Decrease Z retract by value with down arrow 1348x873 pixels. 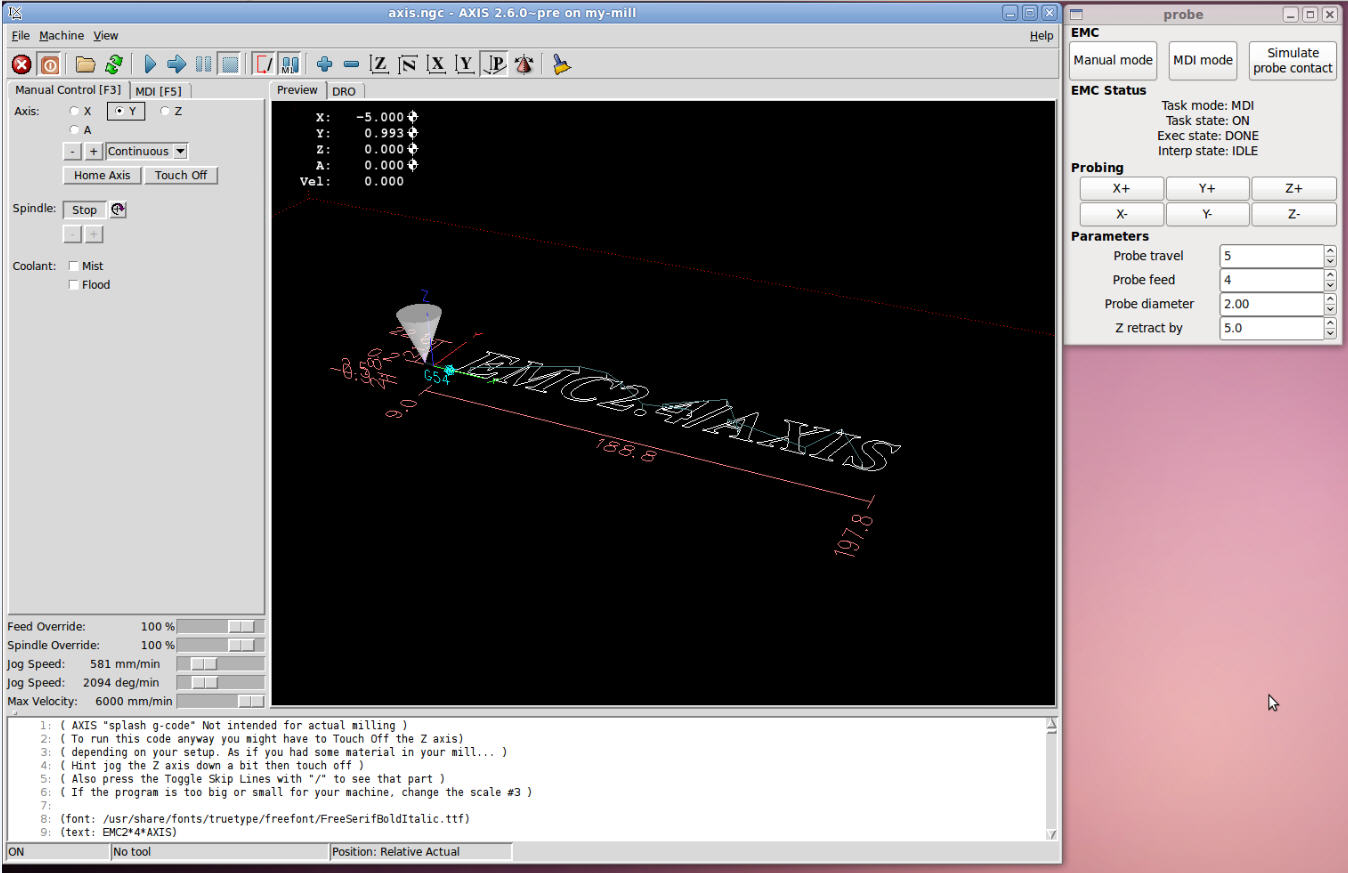(1330, 333)
